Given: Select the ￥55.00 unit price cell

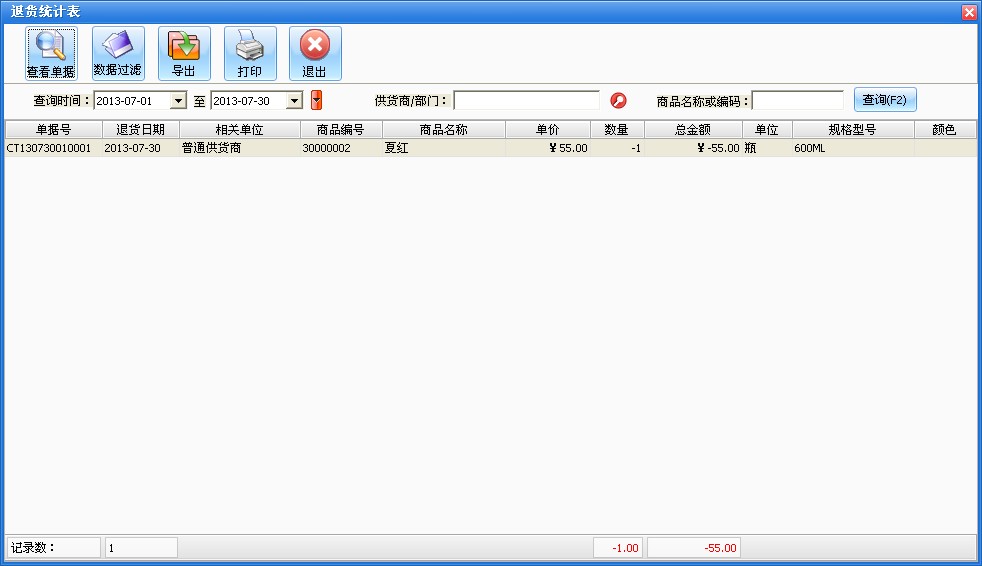Looking at the screenshot, I should (x=548, y=148).
